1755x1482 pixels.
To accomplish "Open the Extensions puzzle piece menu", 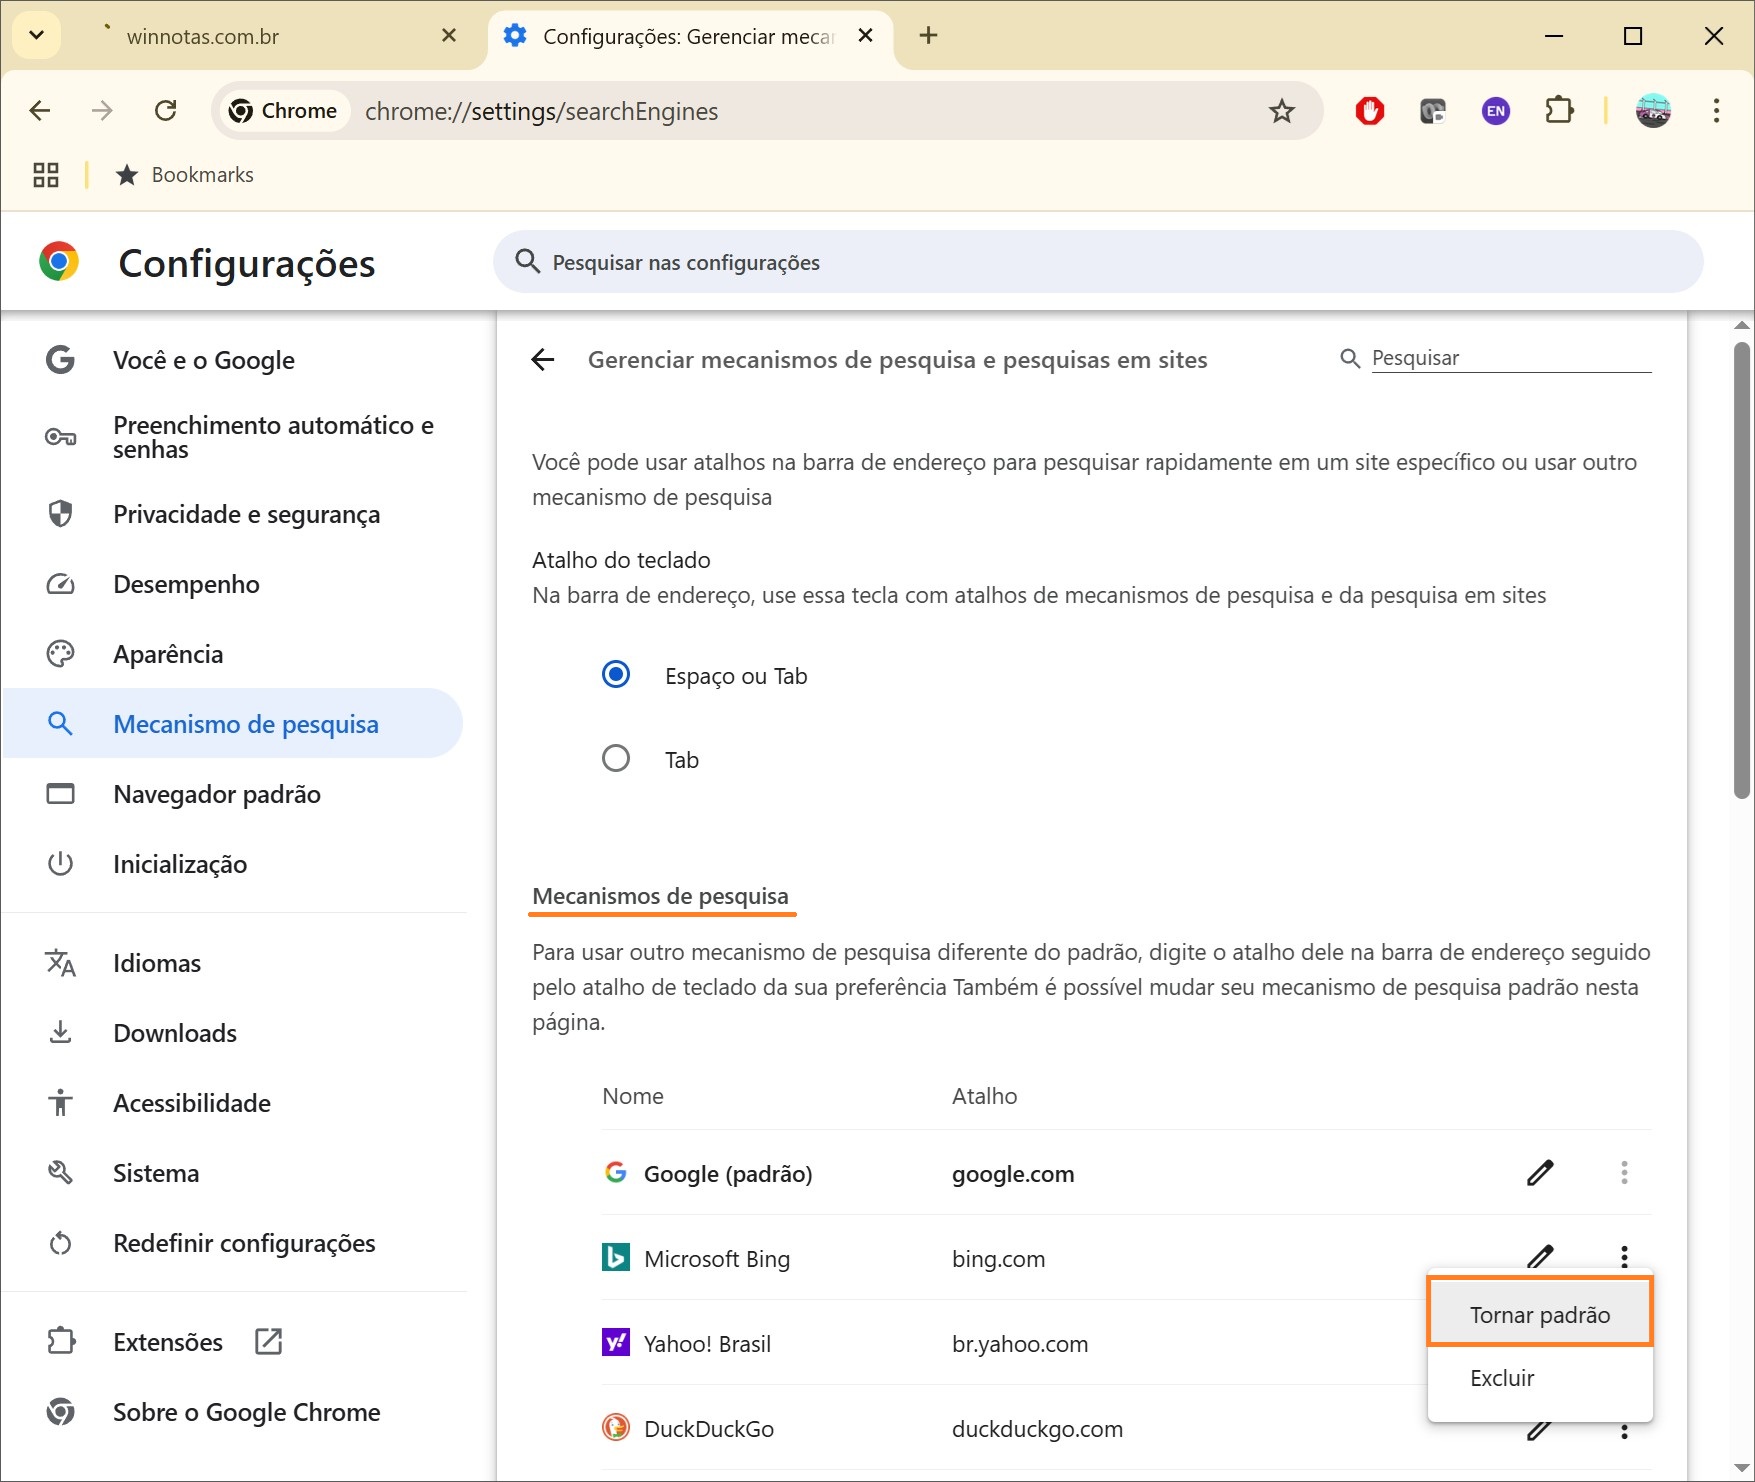I will 1559,111.
